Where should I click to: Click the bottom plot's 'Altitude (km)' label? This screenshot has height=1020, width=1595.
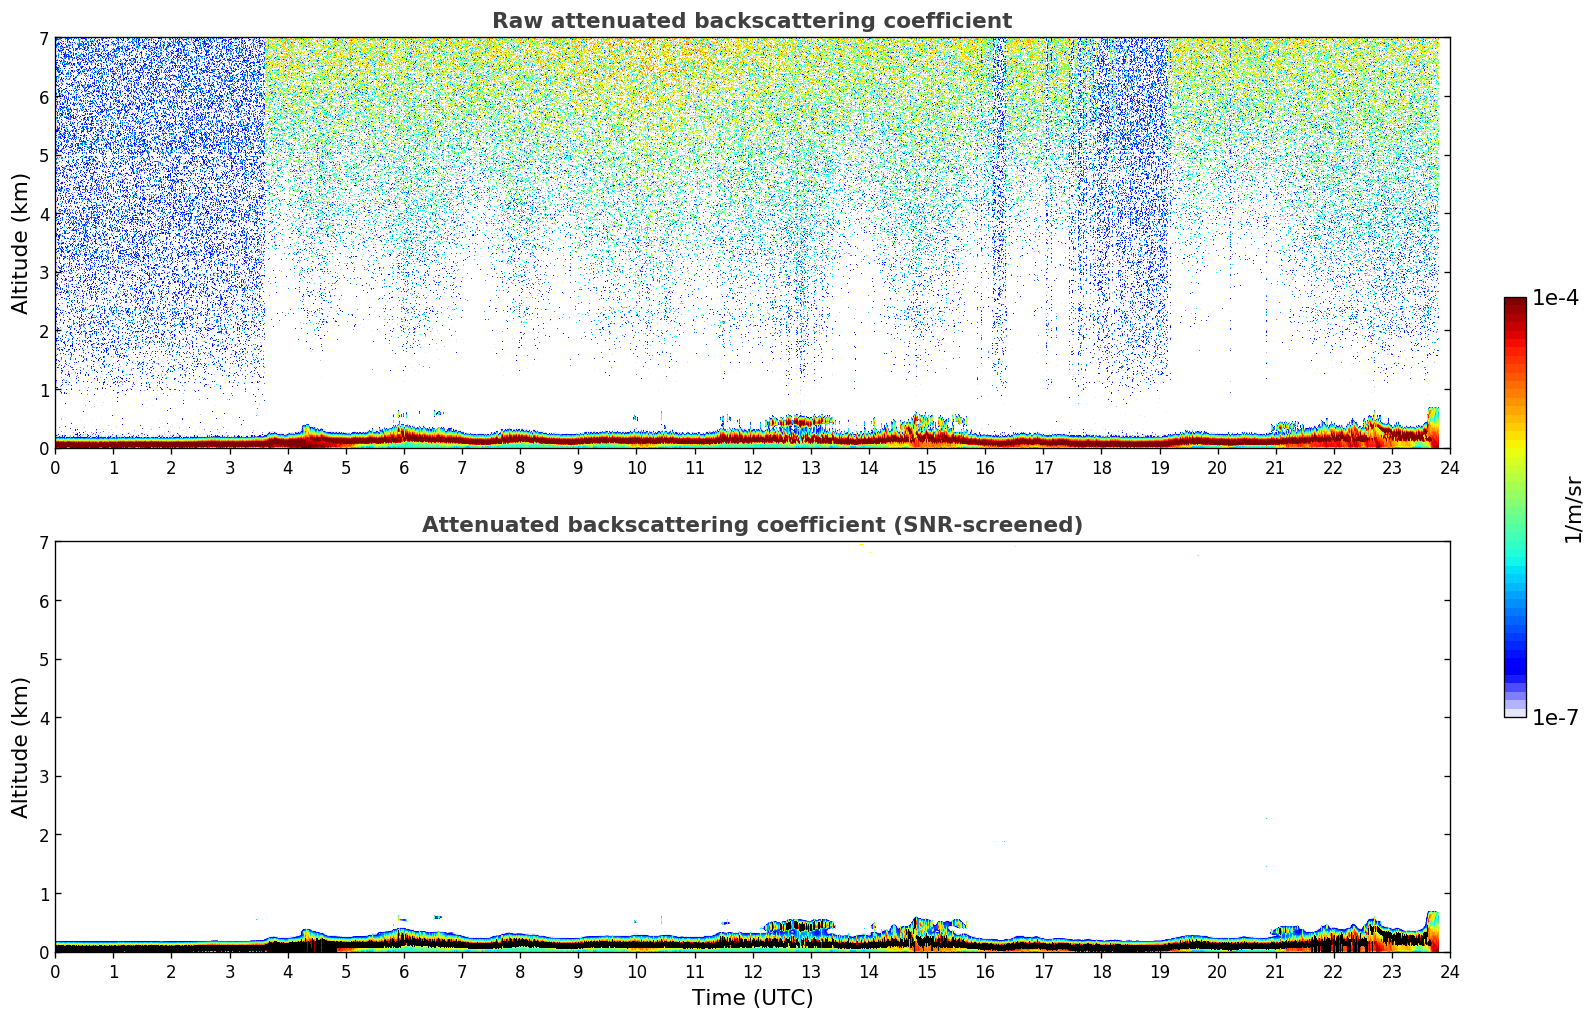tap(21, 747)
